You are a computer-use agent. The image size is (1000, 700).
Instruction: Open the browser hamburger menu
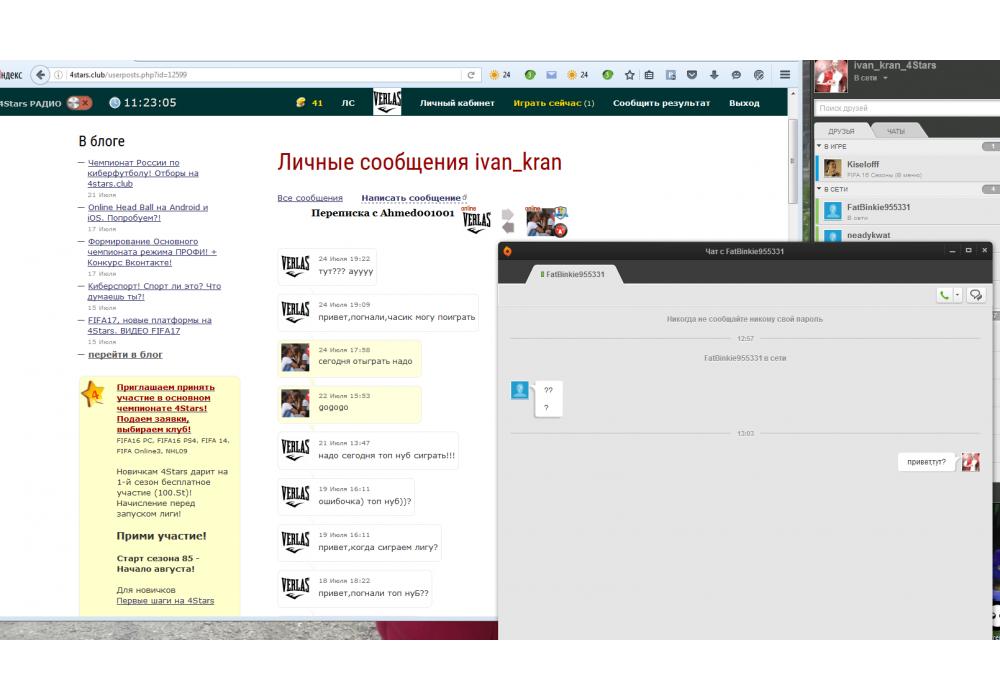point(785,75)
